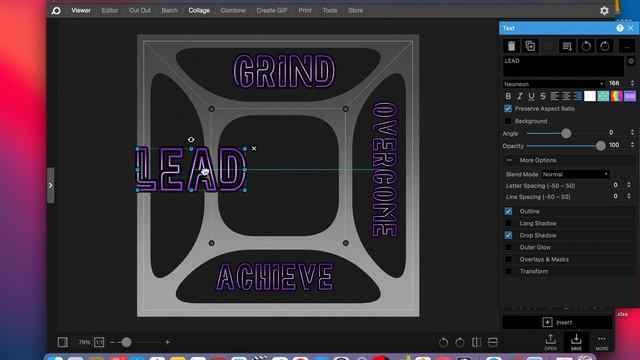Screen dimensions: 640x360
Task: Rotate canvas clockwise from bottom toolbar
Action: tap(460, 342)
